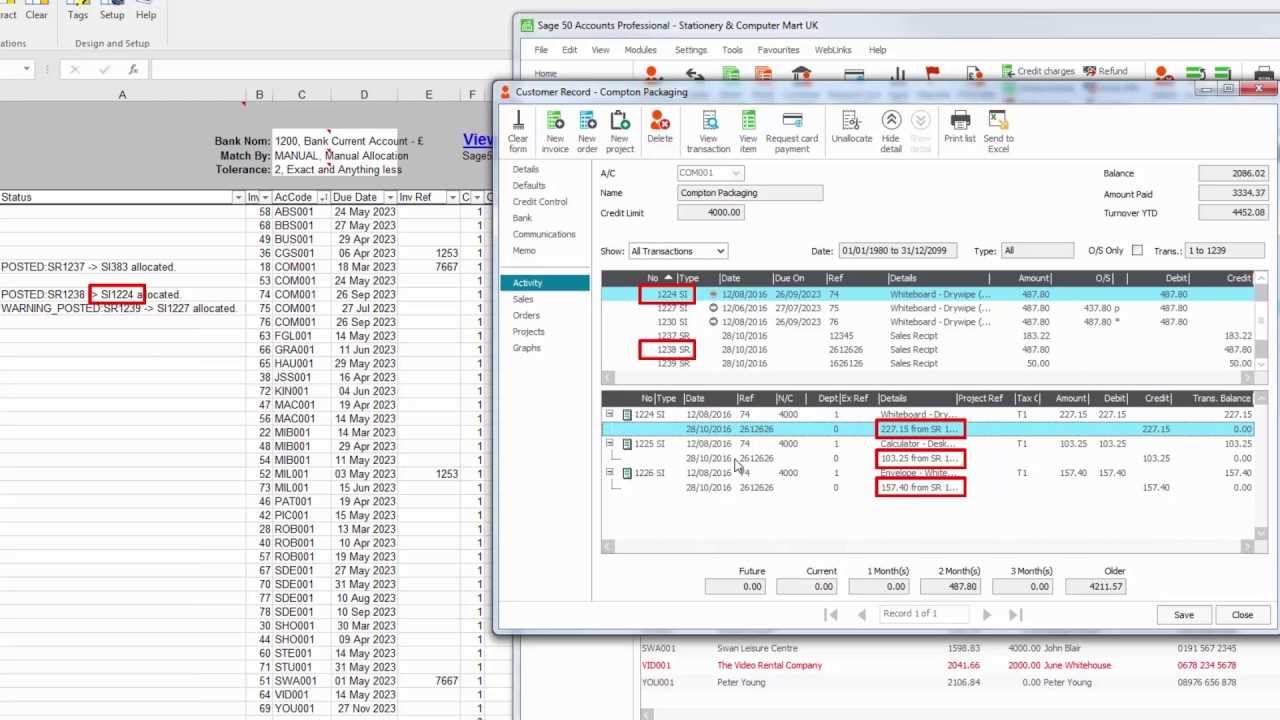Switch to the Orders tab
Viewport: 1280px width, 720px height.
click(526, 315)
